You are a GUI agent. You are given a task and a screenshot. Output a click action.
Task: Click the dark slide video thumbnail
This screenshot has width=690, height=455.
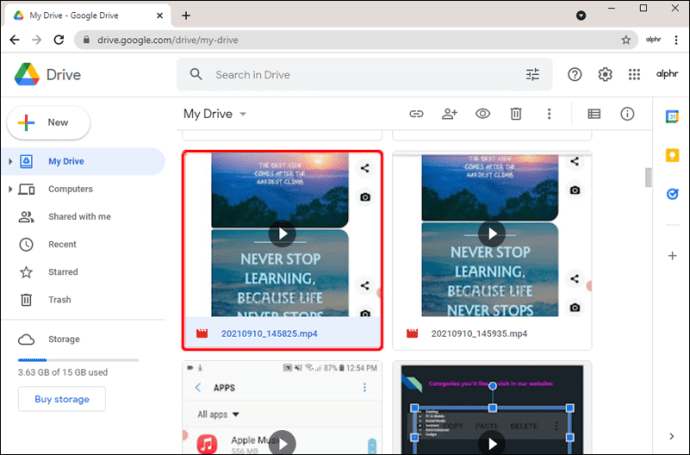[x=492, y=408]
